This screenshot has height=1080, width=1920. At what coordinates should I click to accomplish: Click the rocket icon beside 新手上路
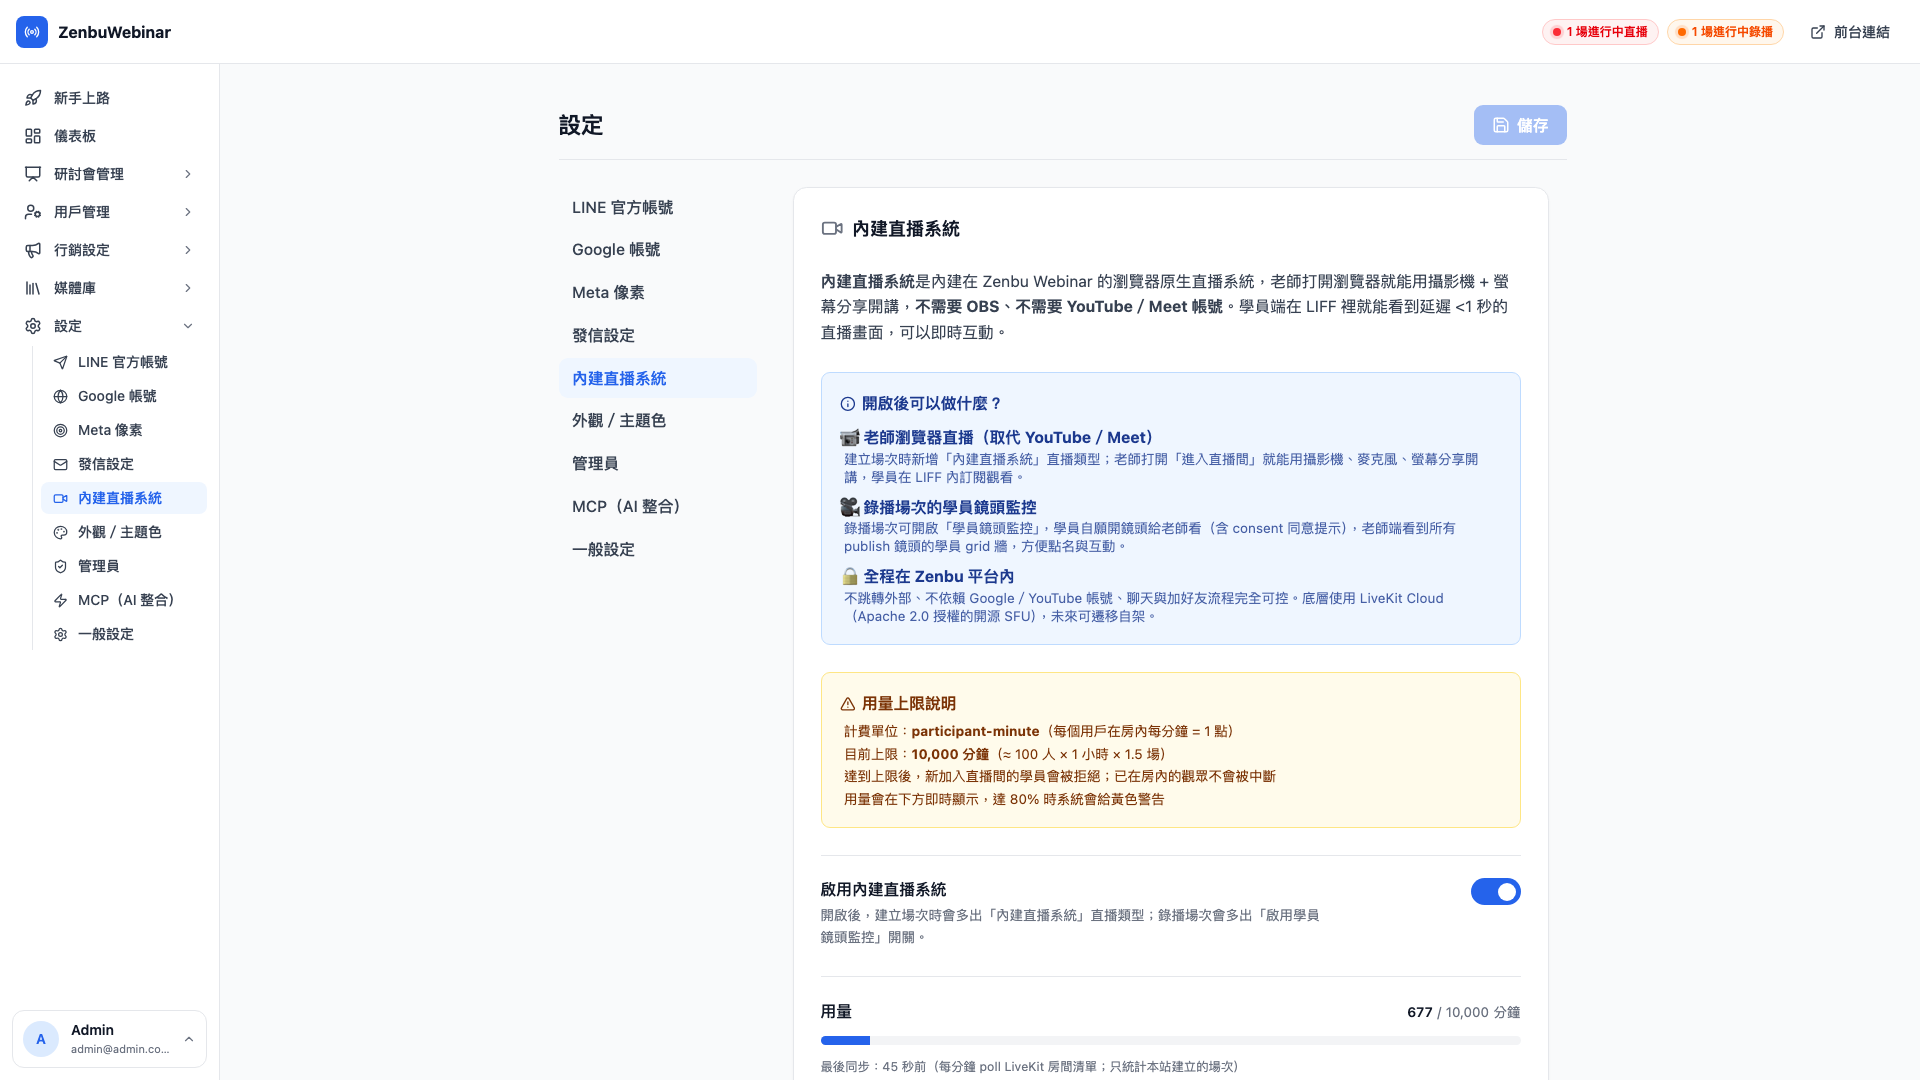click(33, 98)
